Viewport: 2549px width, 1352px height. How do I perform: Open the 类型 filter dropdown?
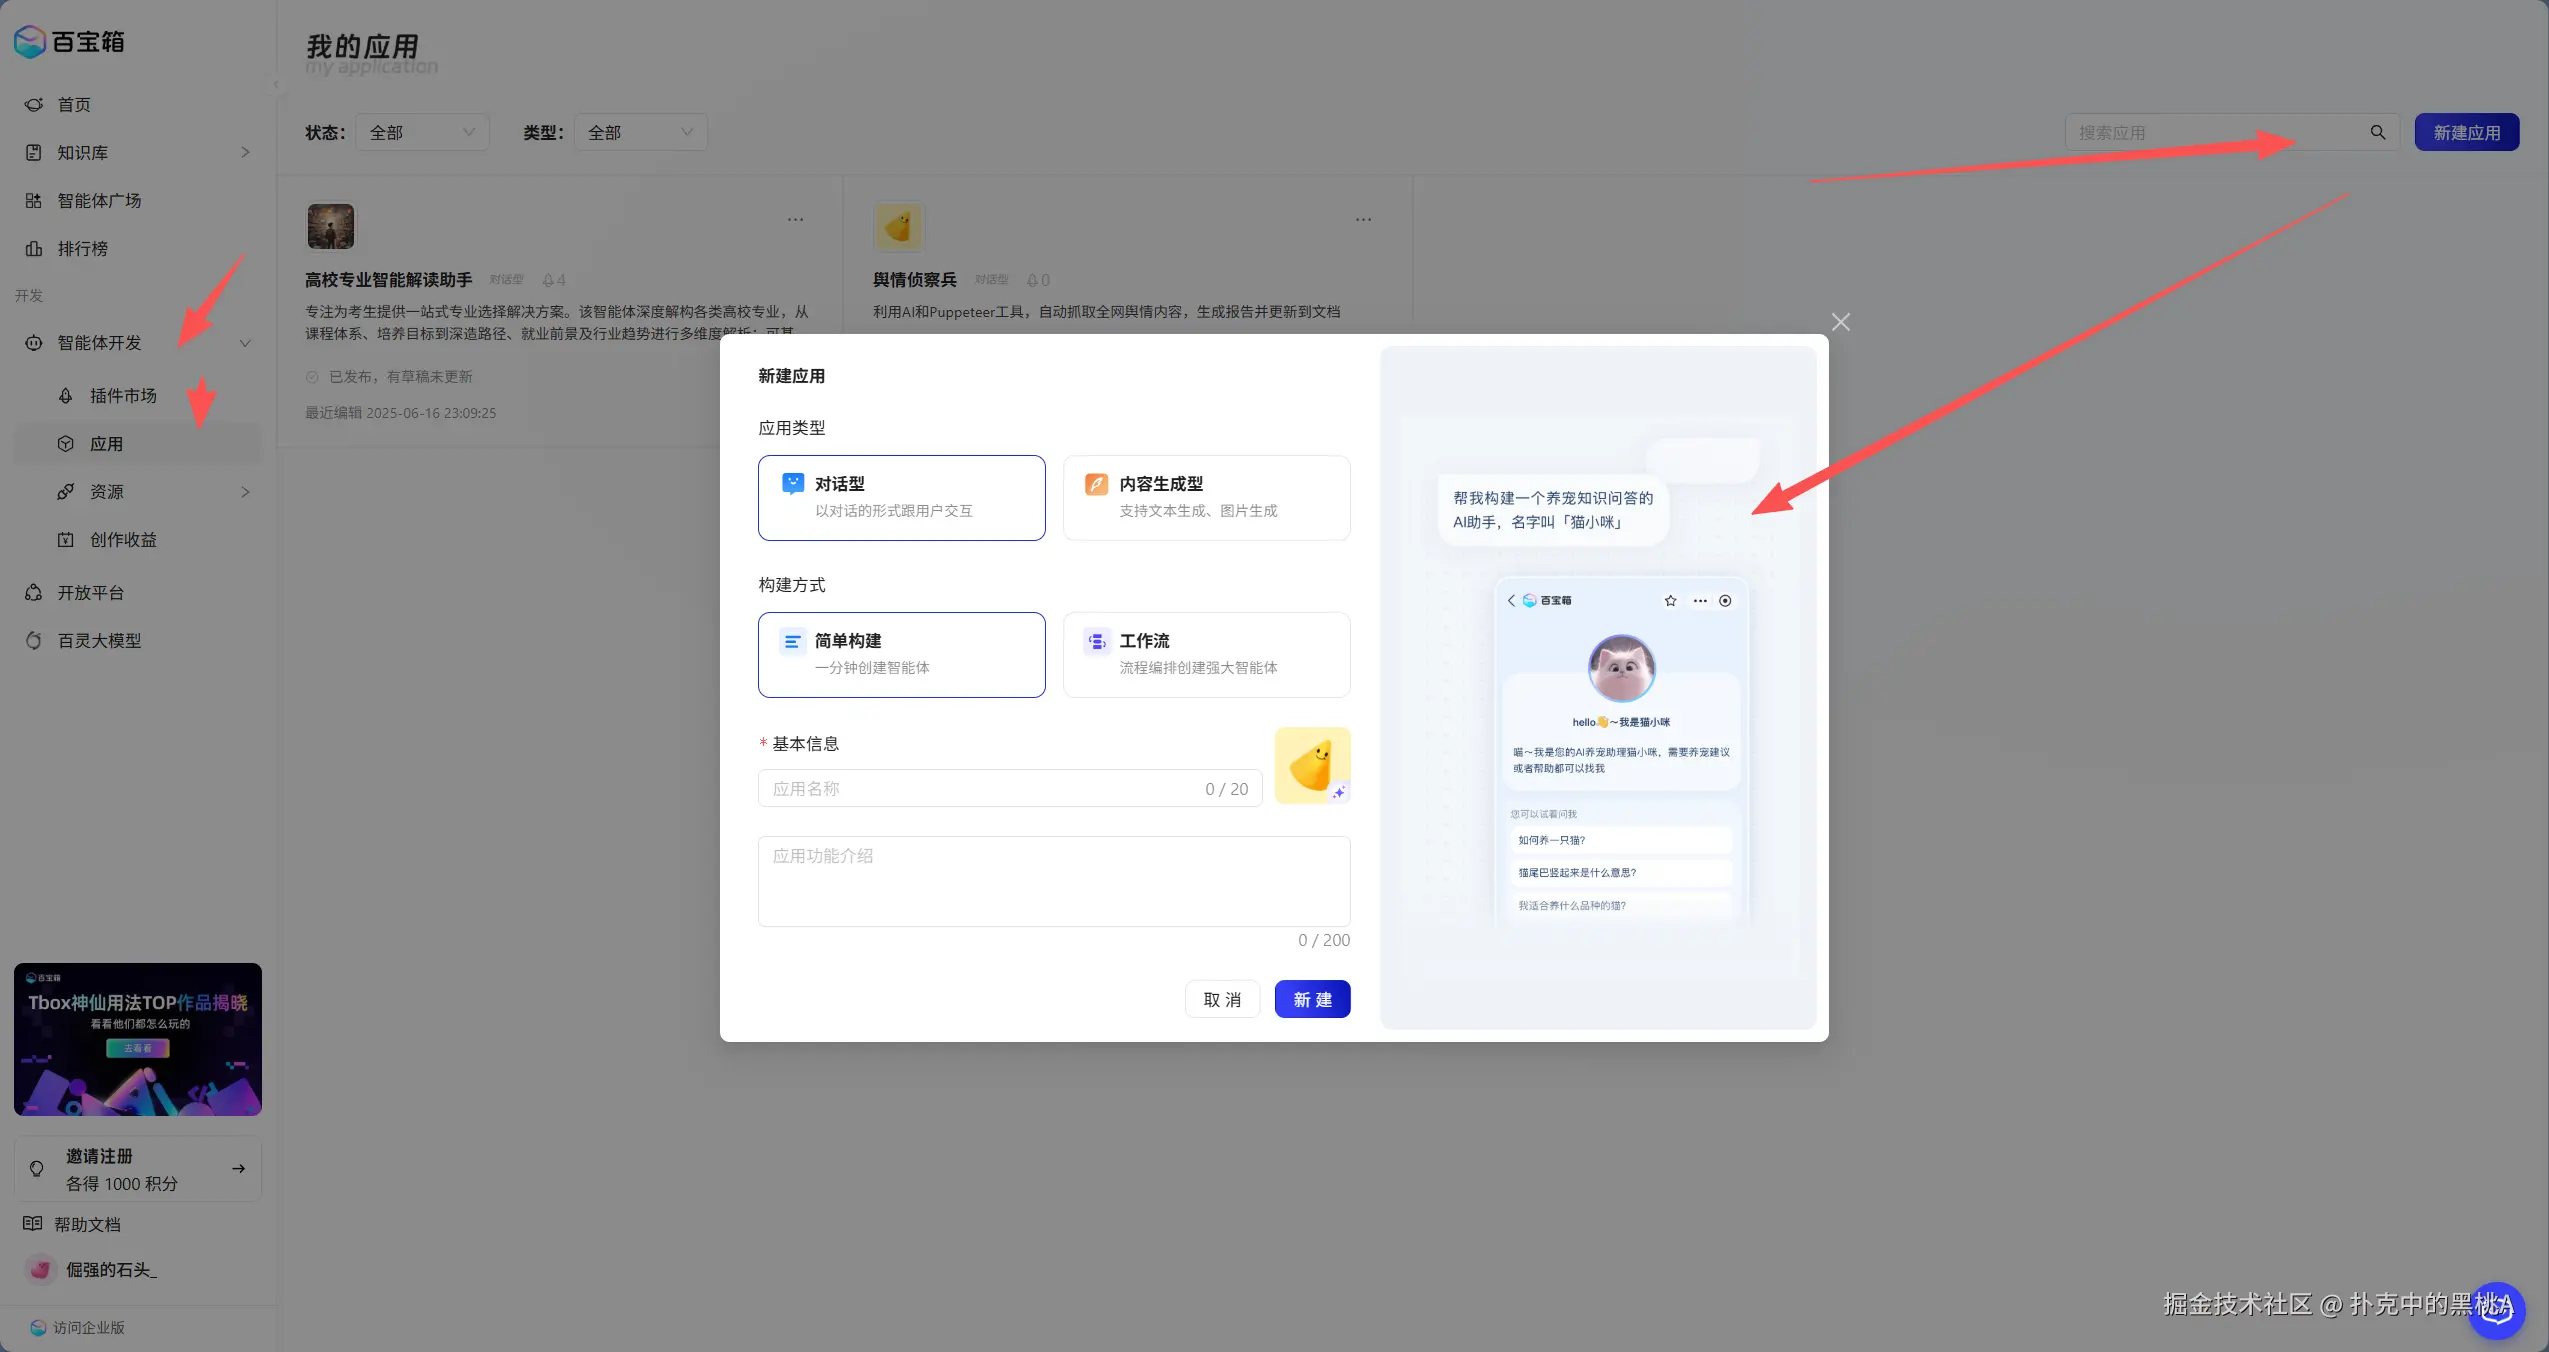640,132
